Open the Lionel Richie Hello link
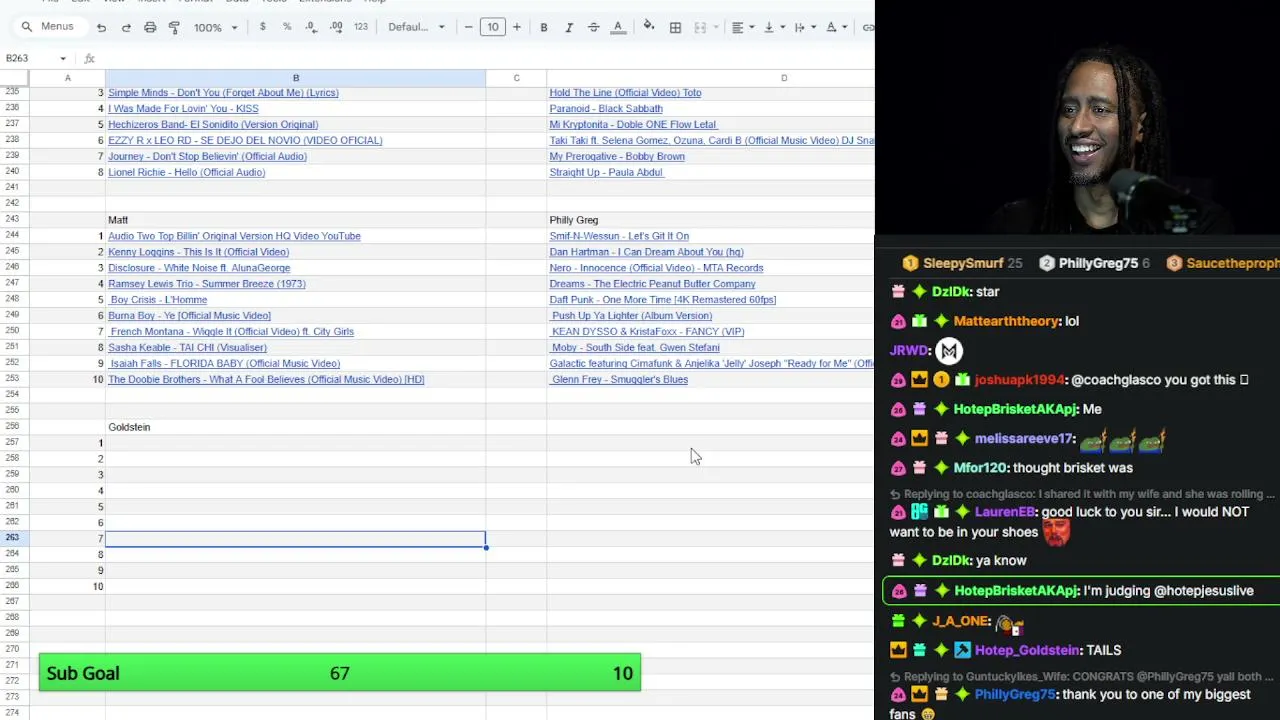The image size is (1280, 720). click(x=186, y=172)
